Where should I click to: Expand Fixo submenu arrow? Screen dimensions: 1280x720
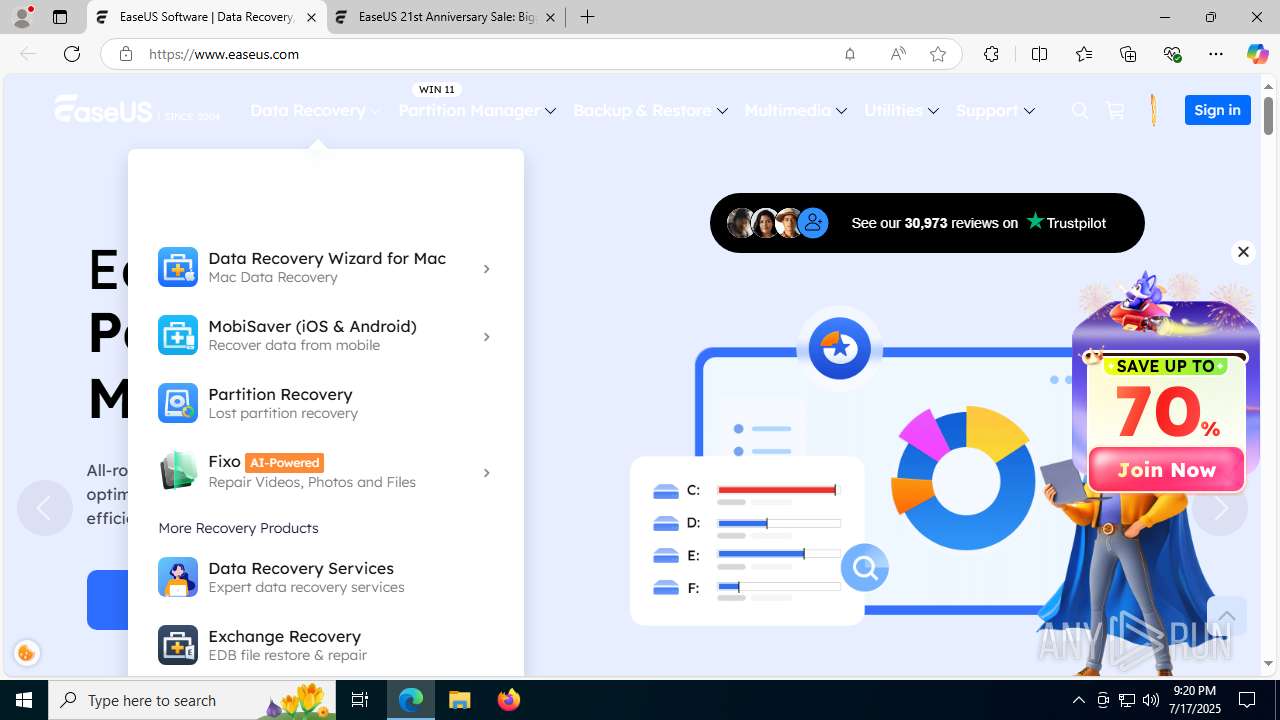click(486, 473)
